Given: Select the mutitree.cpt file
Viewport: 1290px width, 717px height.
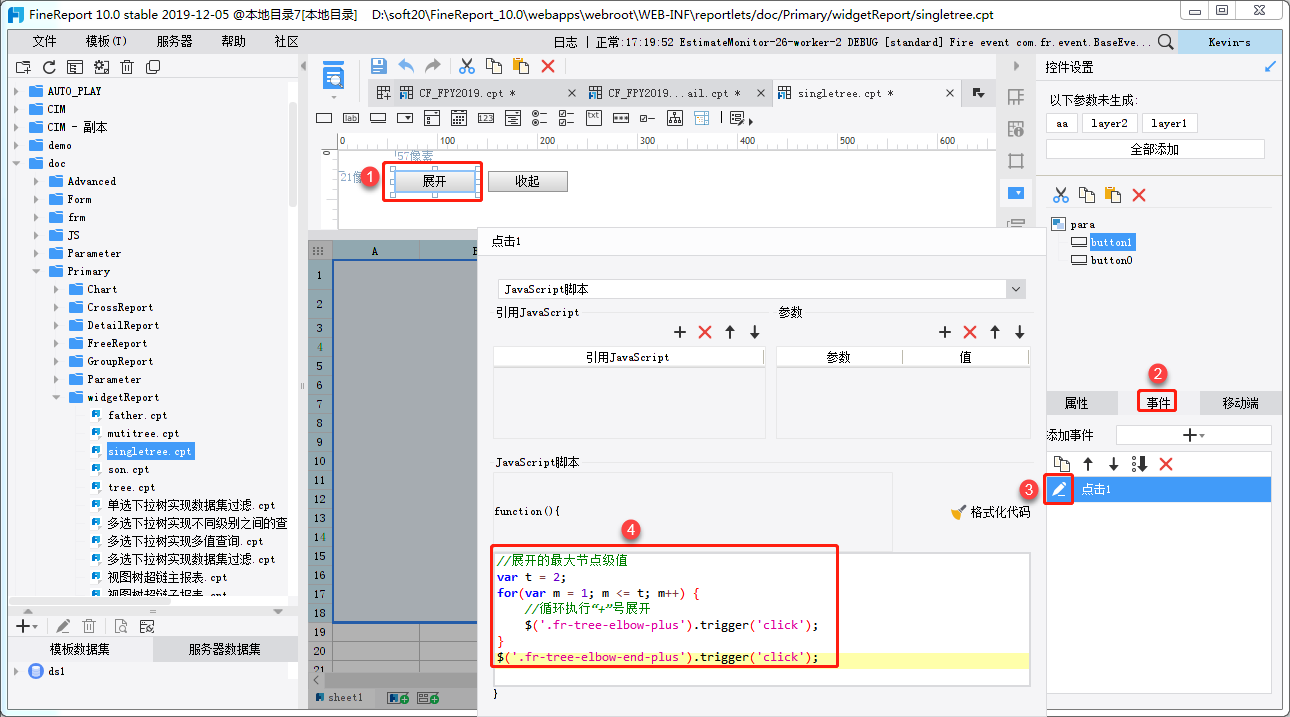Looking at the screenshot, I should click(143, 433).
